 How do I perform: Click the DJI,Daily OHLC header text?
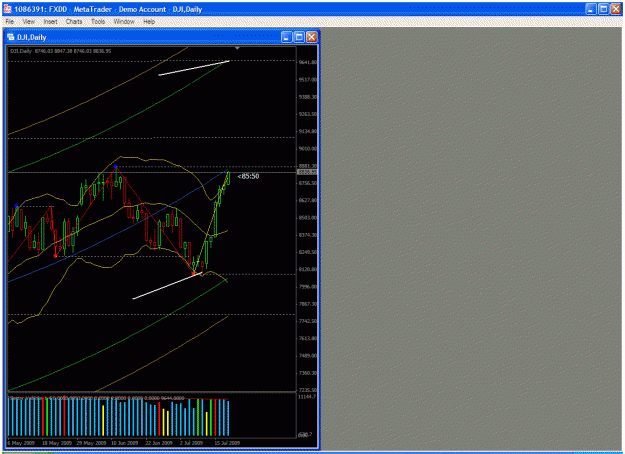[x=61, y=51]
